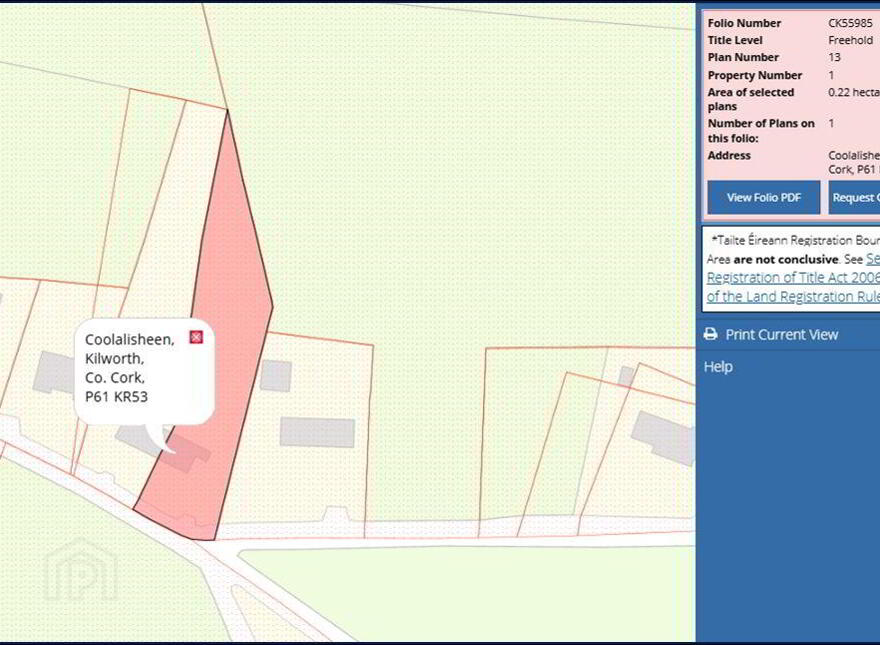Click the Request button next to View Folio PDF

[x=854, y=198]
